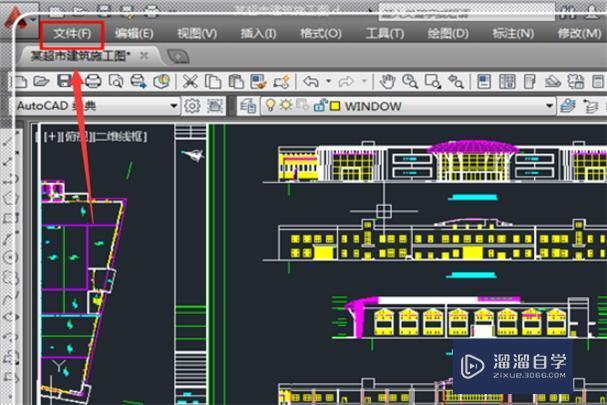This screenshot has height=405, width=607.
Task: Toggle WINDOW layer on/off lightbulb
Action: [x=270, y=105]
